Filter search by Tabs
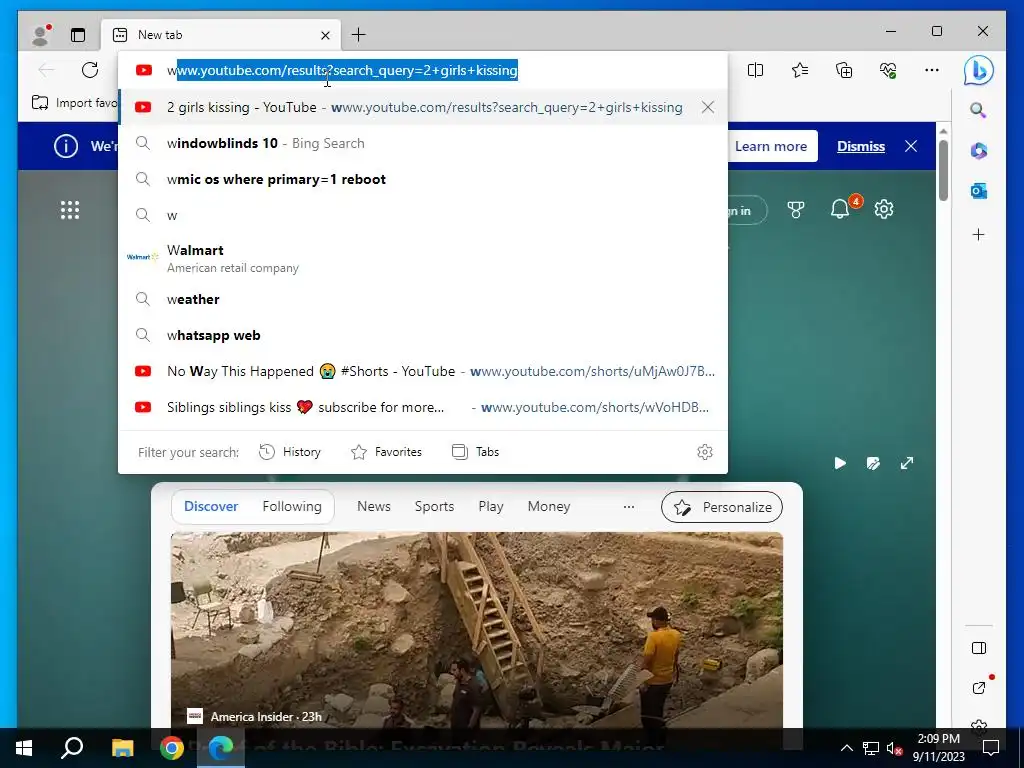The width and height of the screenshot is (1024, 768). (475, 452)
